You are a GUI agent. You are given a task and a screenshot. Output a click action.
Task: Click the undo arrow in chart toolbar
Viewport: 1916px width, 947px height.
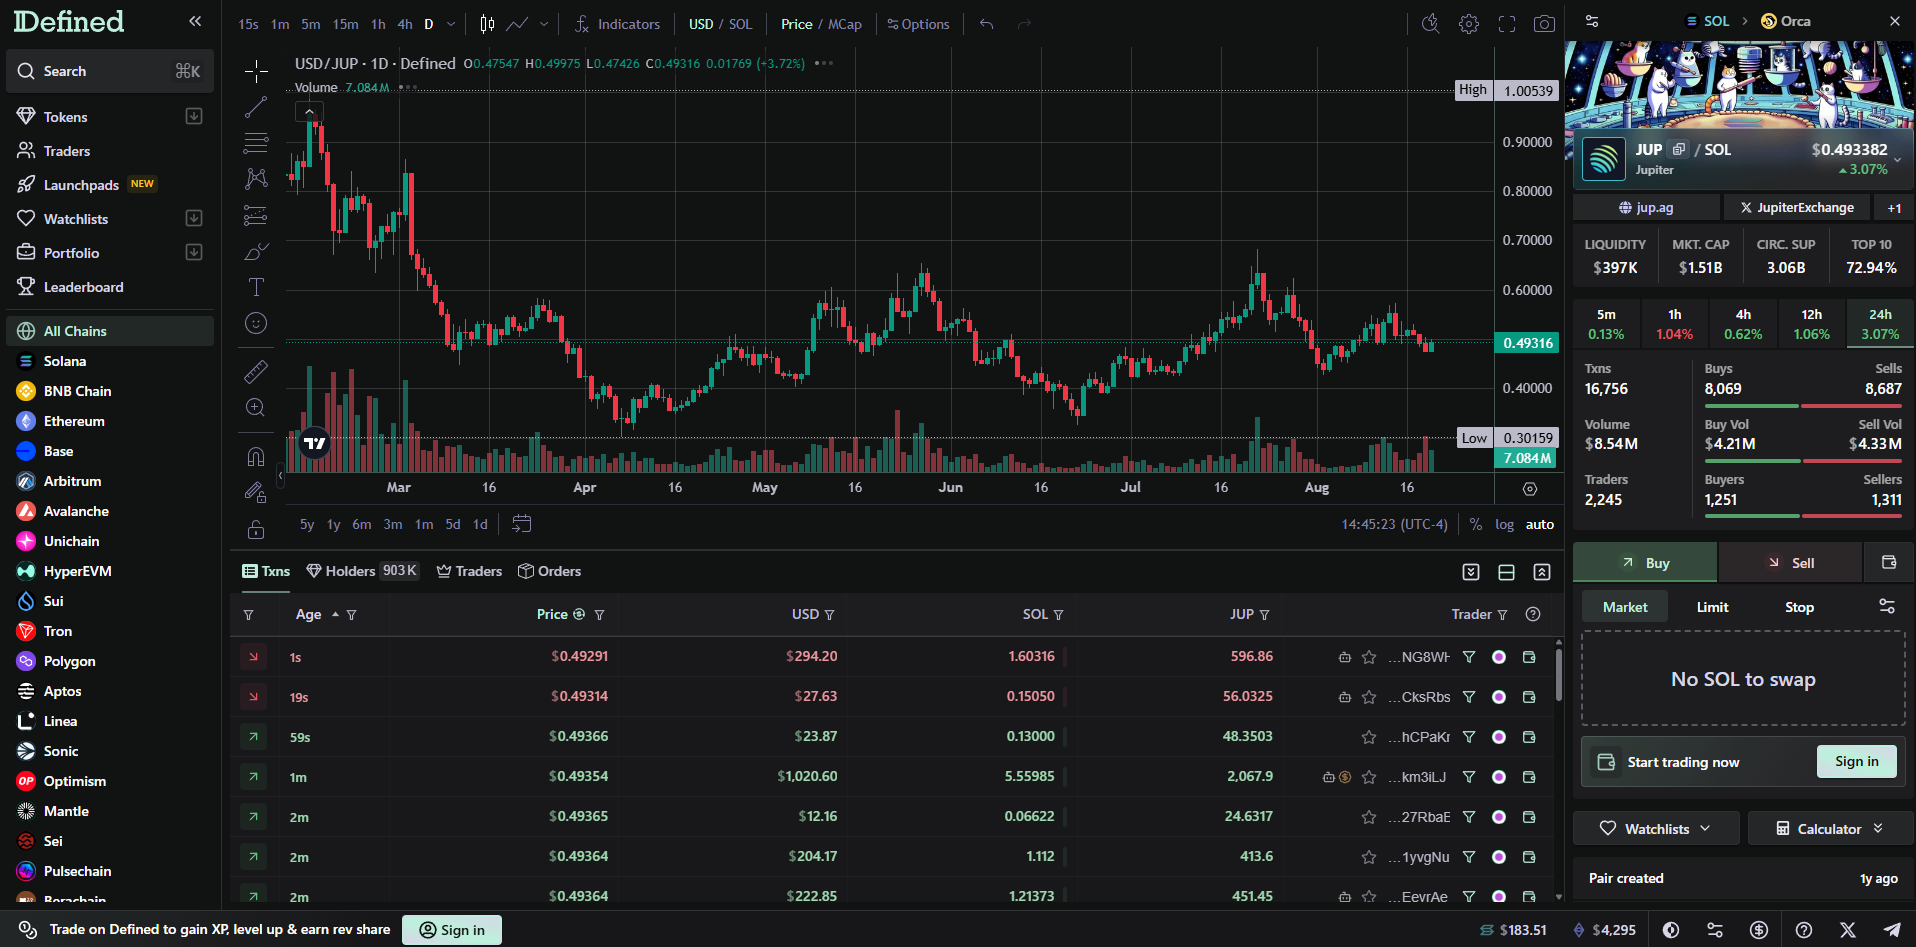tap(987, 24)
